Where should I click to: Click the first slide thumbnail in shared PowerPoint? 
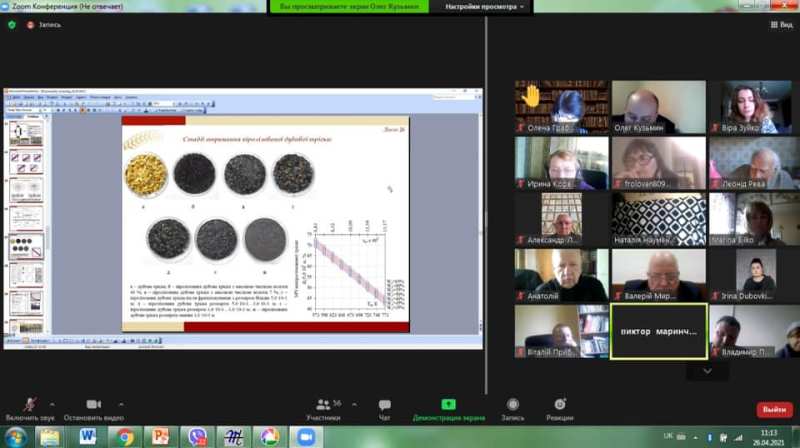coord(26,134)
